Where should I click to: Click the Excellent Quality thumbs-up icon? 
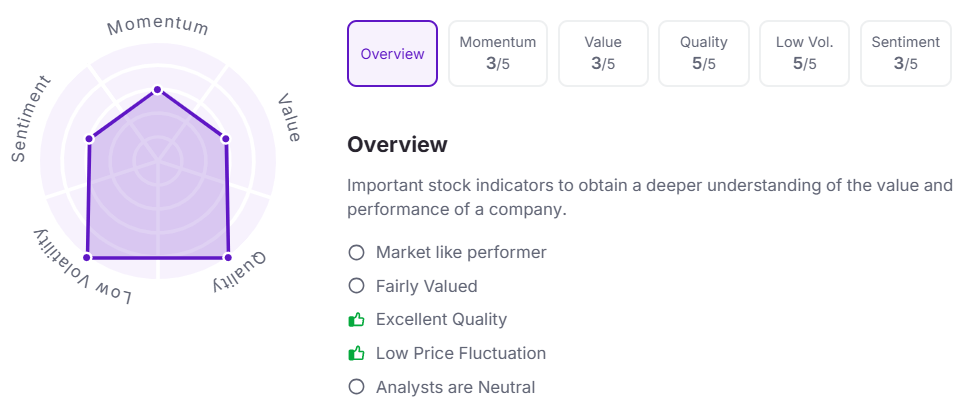click(x=356, y=320)
